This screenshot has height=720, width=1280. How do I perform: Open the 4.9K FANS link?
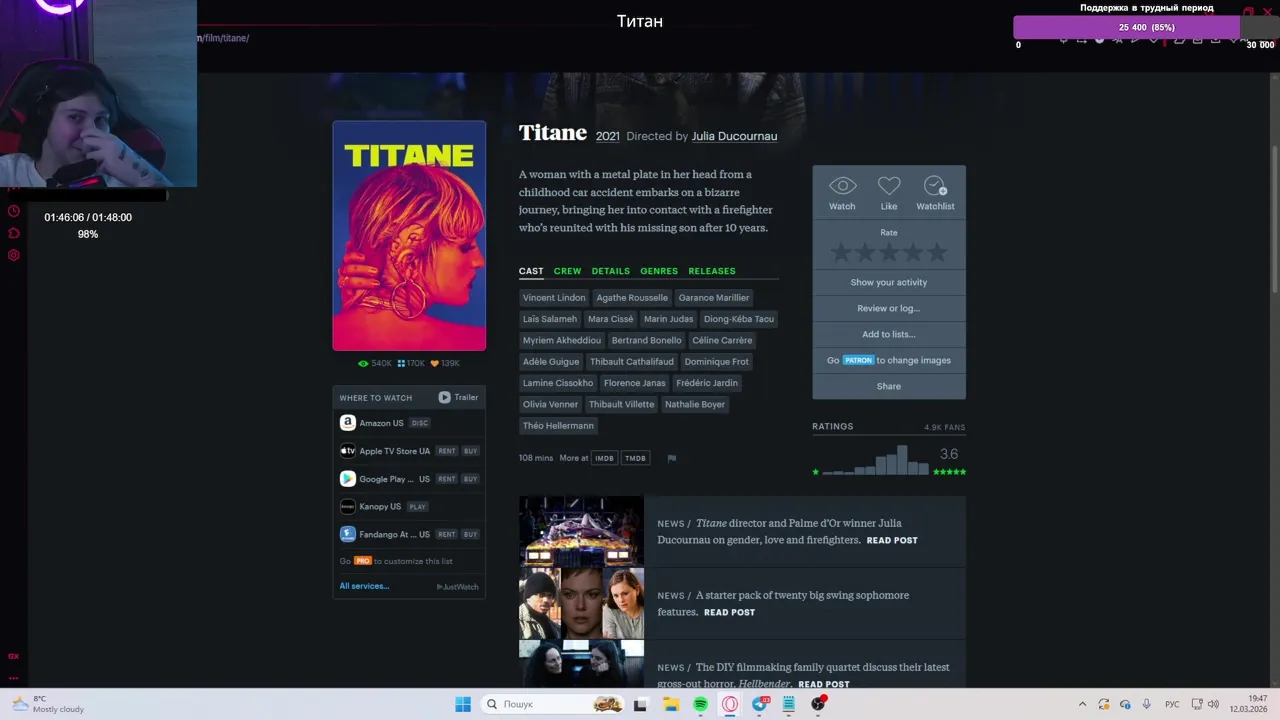click(945, 427)
